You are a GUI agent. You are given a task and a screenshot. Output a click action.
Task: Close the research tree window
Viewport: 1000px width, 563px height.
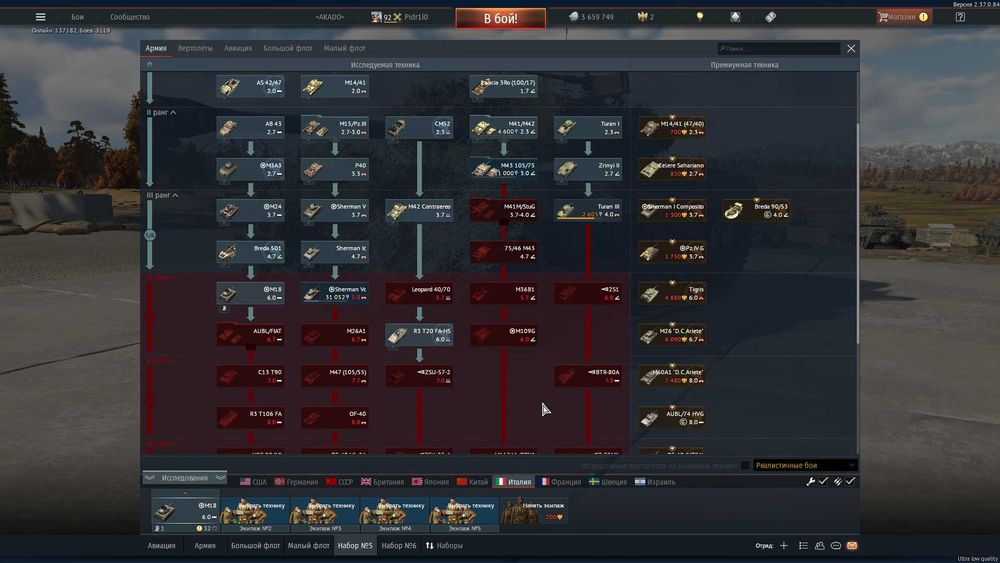tap(851, 48)
